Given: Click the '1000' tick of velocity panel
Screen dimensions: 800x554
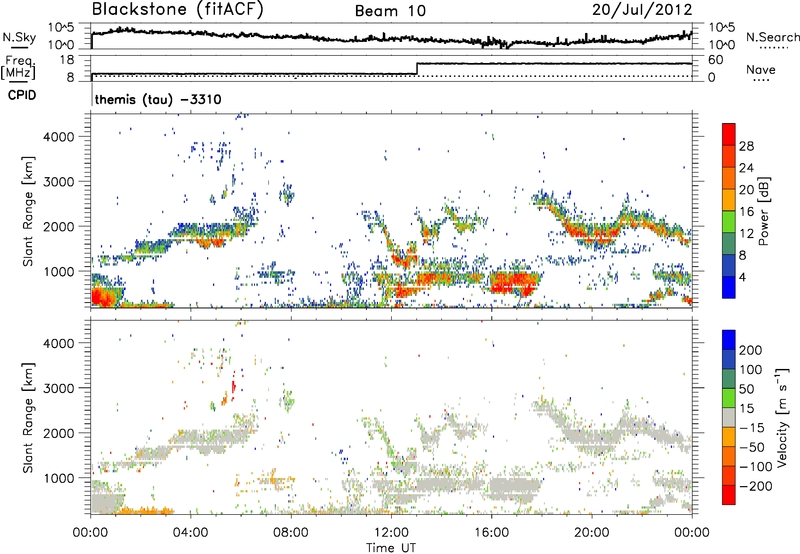Looking at the screenshot, I should (x=59, y=478).
